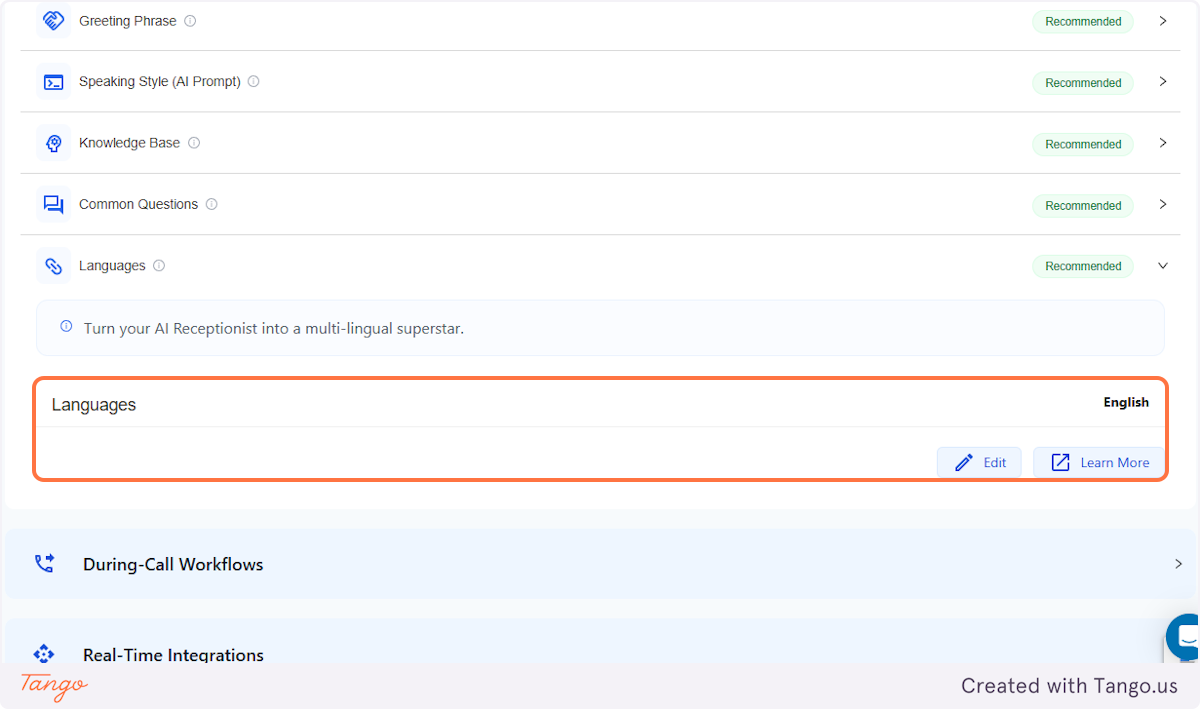
Task: Click the Common Questions chat icon
Action: (x=53, y=204)
